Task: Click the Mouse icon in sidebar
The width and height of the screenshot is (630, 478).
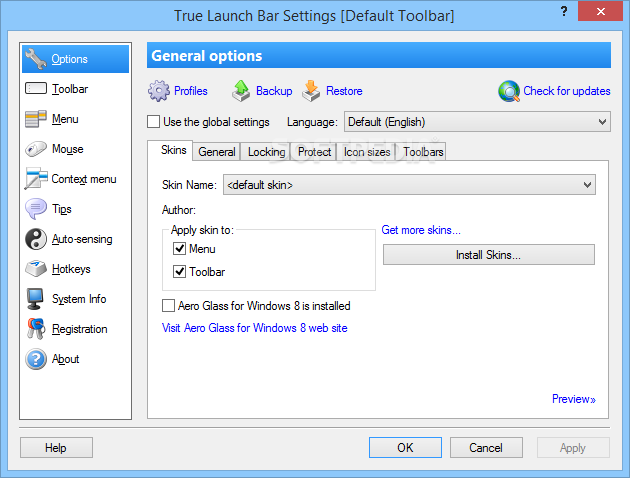Action: [x=36, y=149]
